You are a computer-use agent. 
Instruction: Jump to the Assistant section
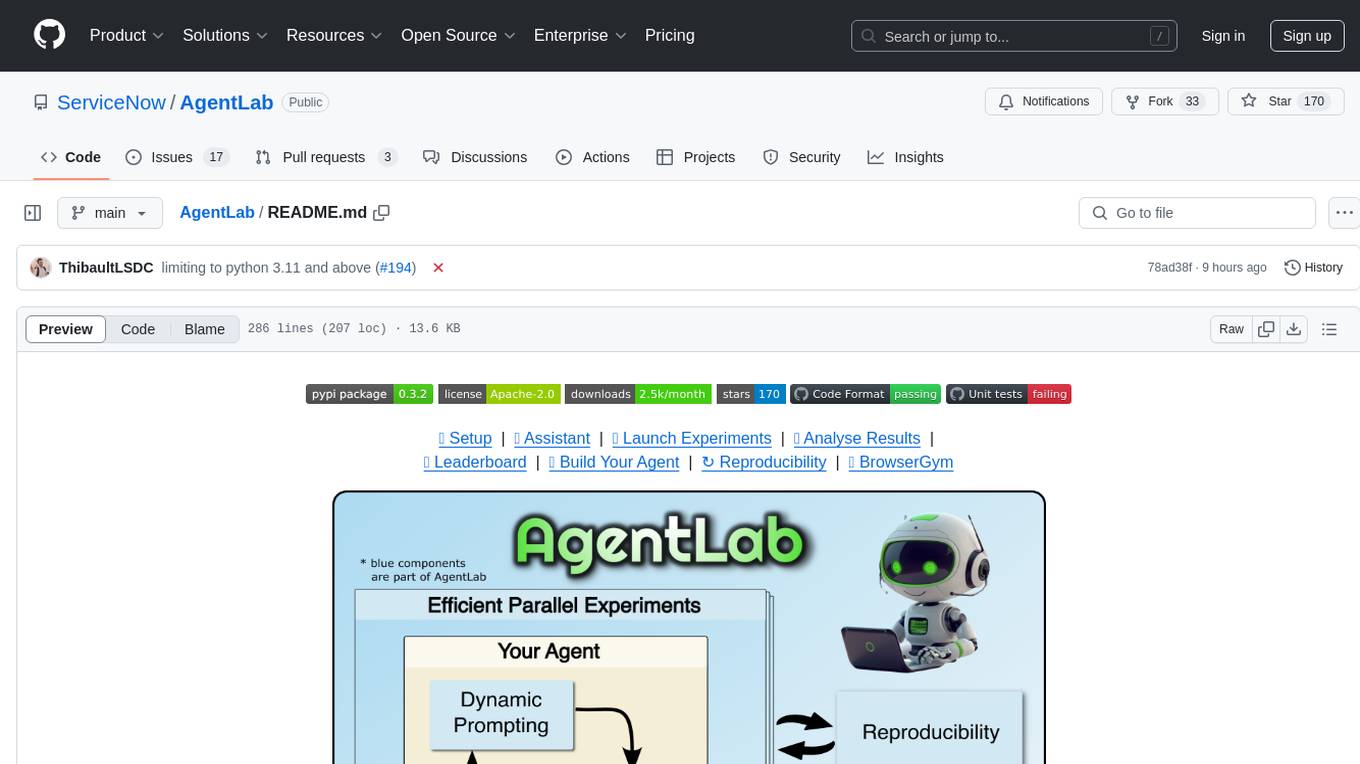tap(552, 438)
